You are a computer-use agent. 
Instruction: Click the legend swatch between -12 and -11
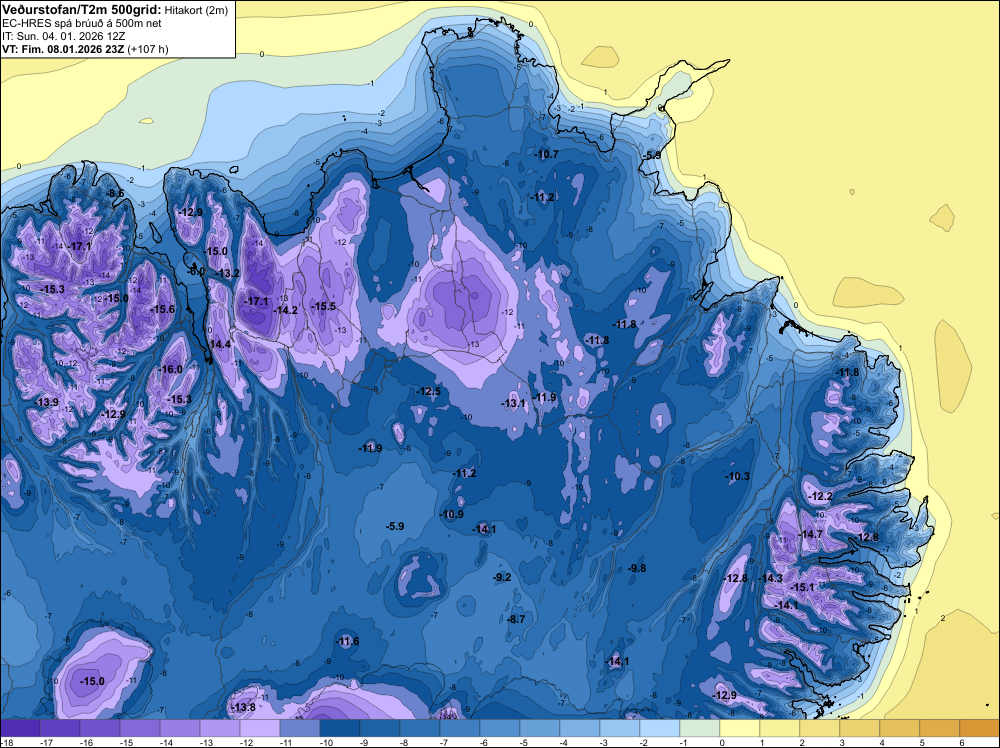[x=260, y=728]
